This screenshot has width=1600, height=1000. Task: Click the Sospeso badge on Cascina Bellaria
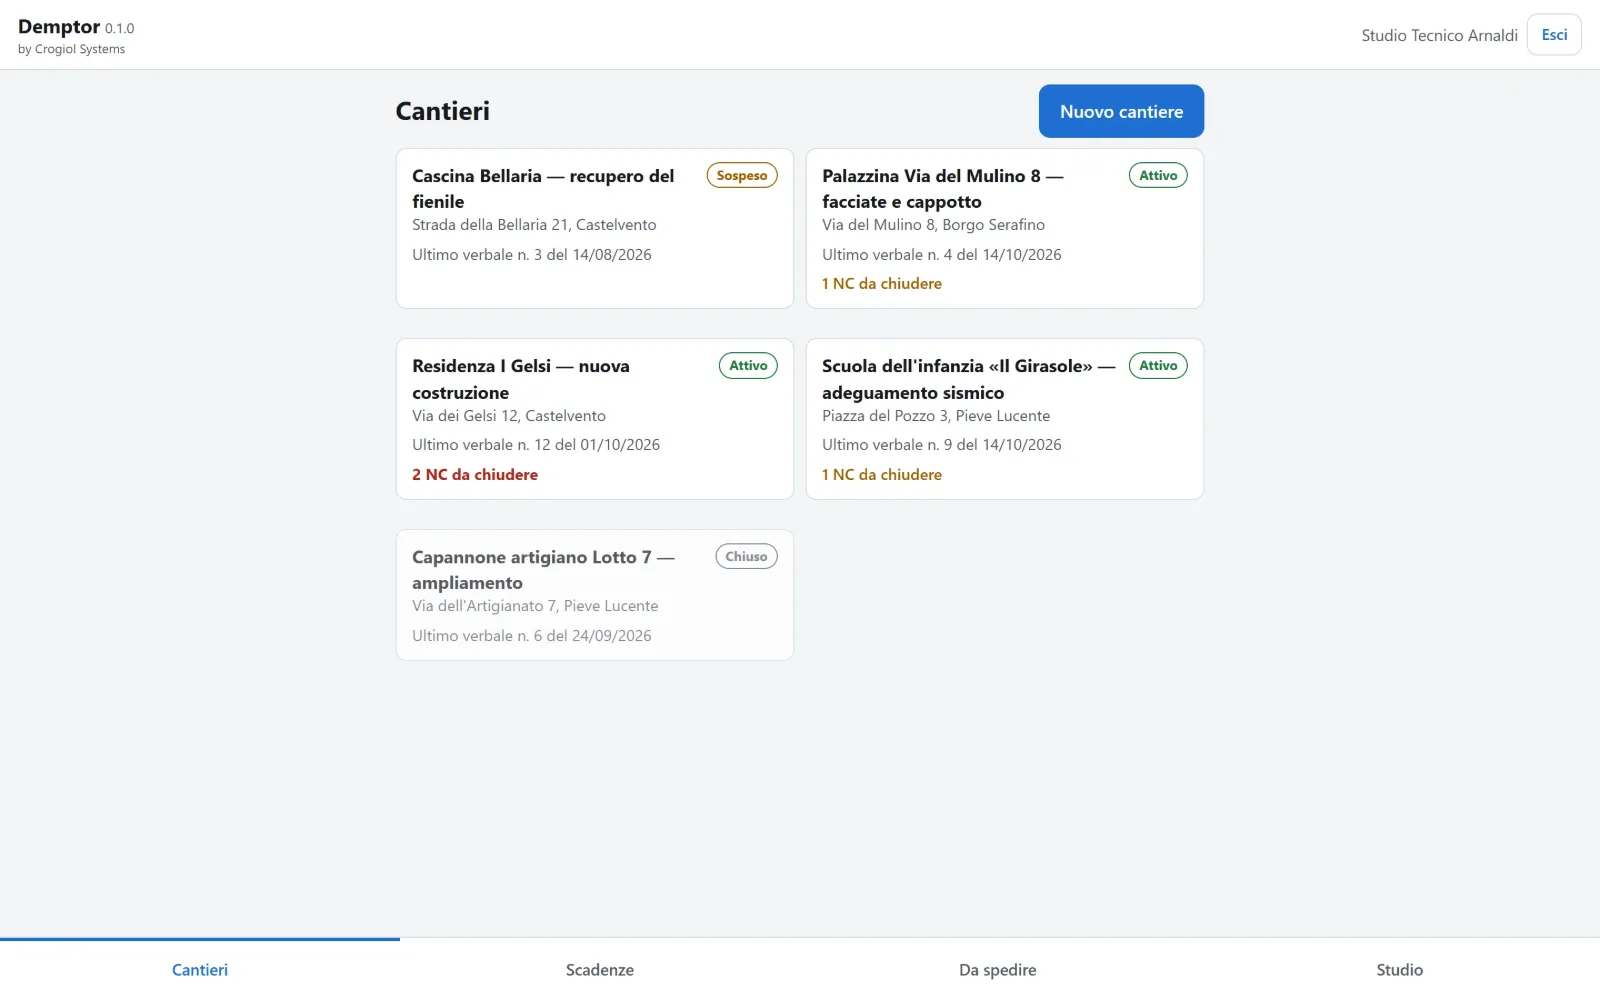pyautogui.click(x=742, y=175)
